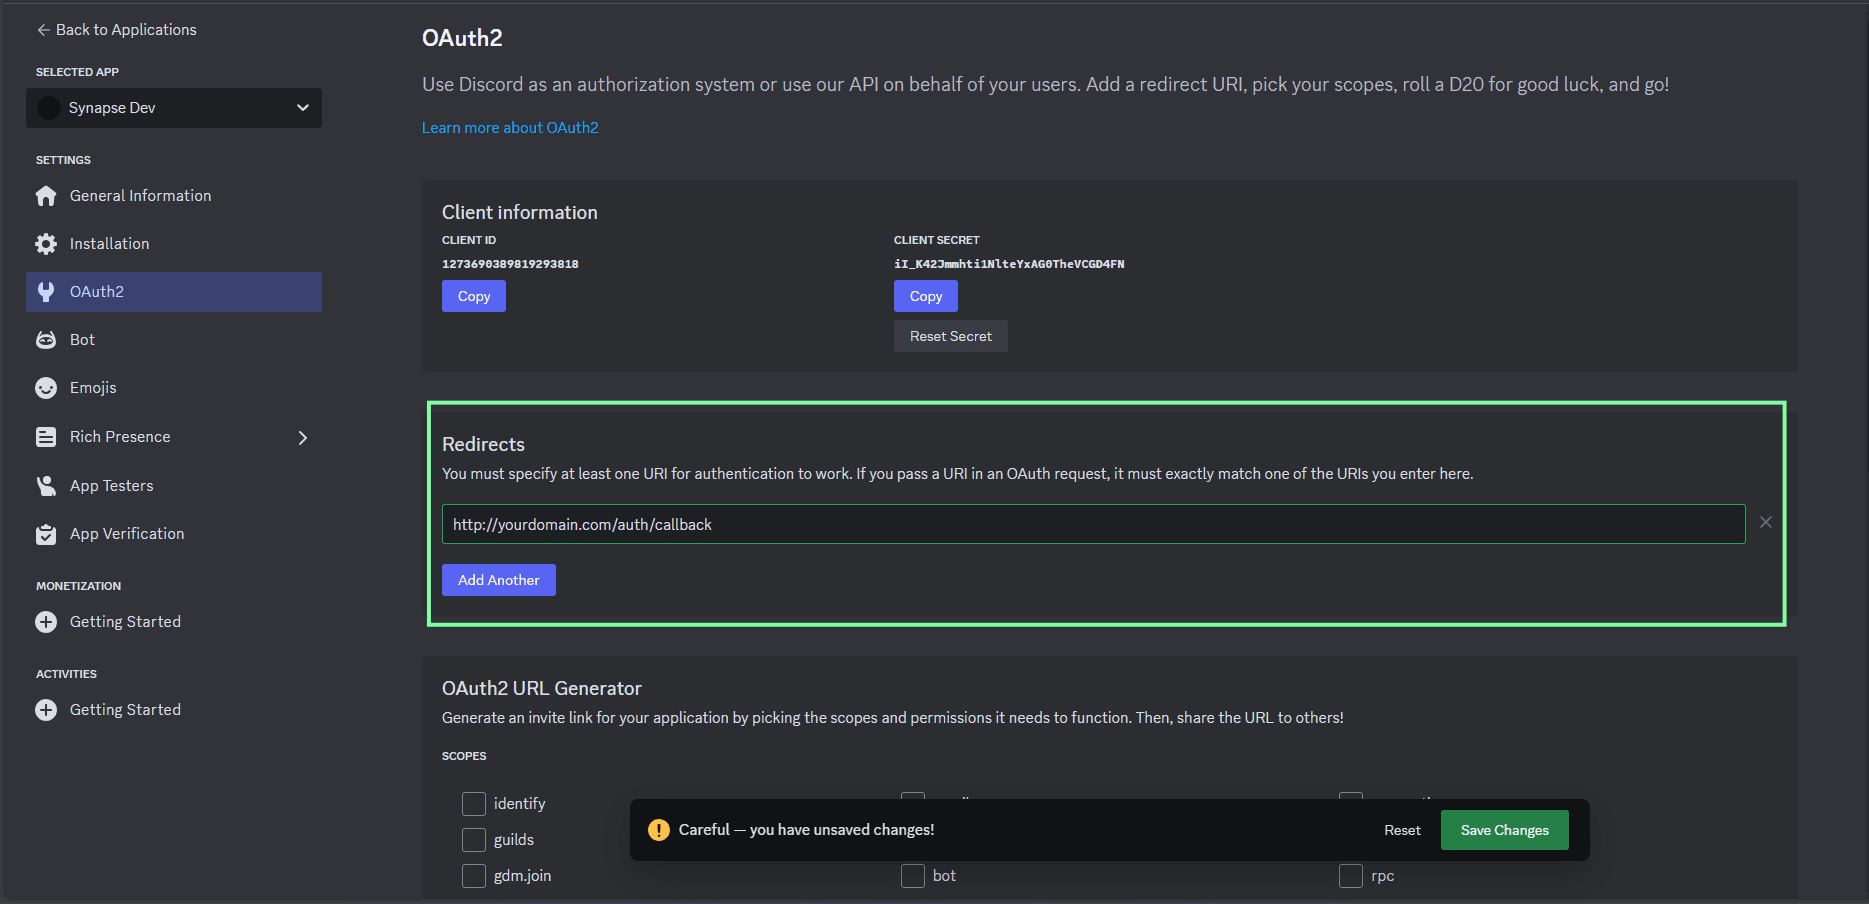The image size is (1869, 904).
Task: Click the Emojis smiley icon
Action: click(x=46, y=388)
